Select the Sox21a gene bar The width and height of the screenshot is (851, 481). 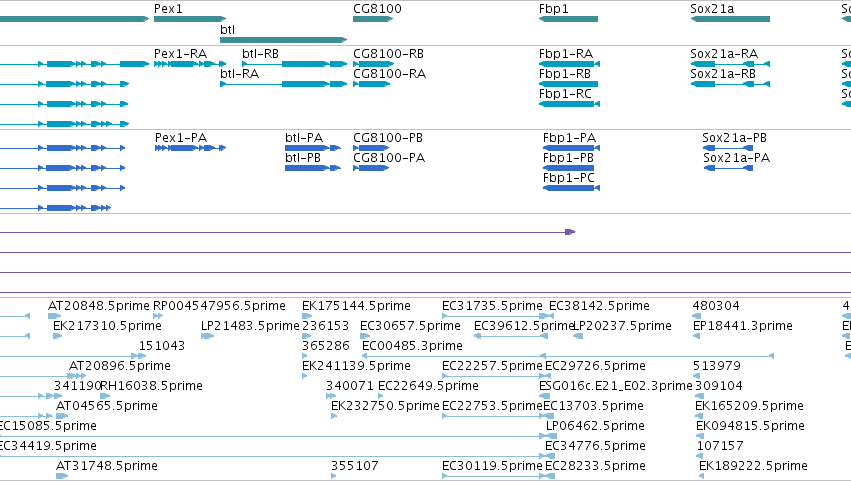730,19
